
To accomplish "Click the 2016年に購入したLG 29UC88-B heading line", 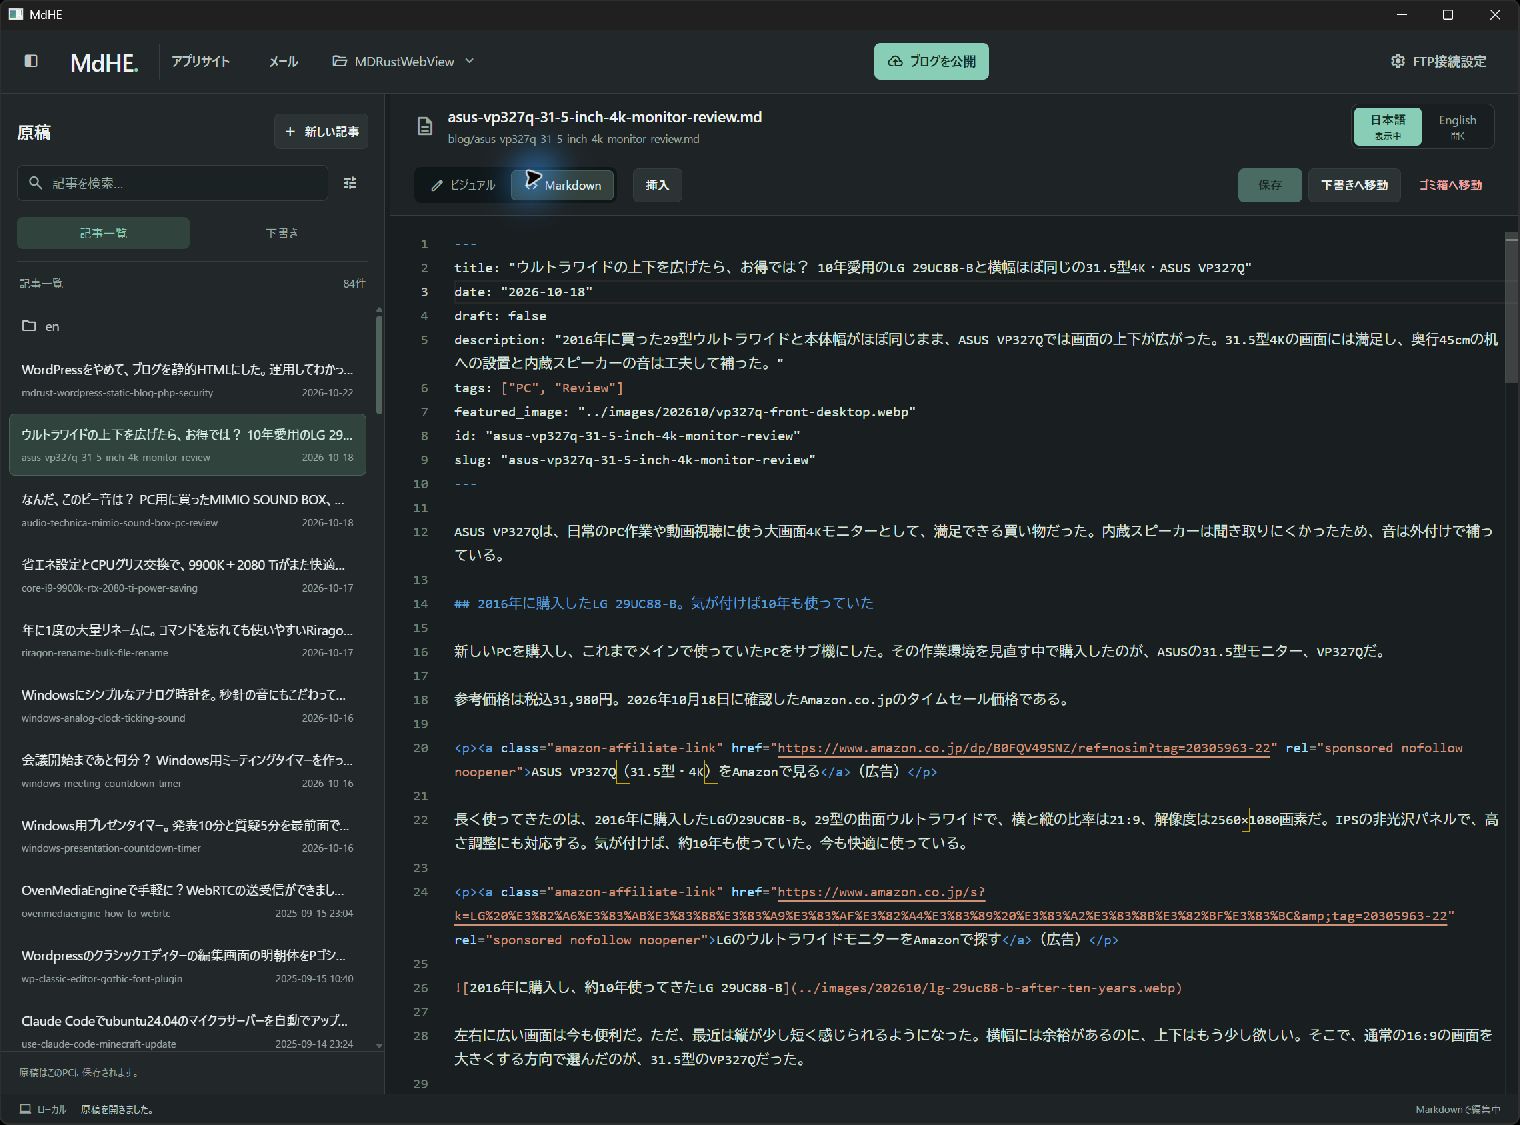I will tap(664, 603).
